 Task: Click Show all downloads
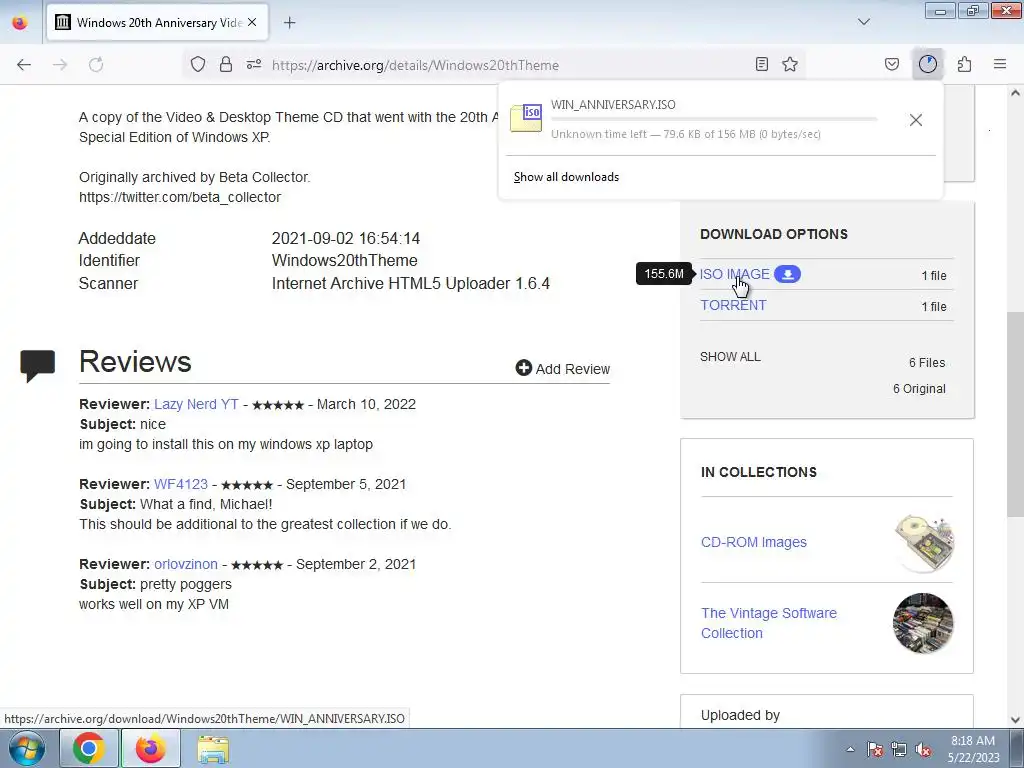tap(566, 177)
